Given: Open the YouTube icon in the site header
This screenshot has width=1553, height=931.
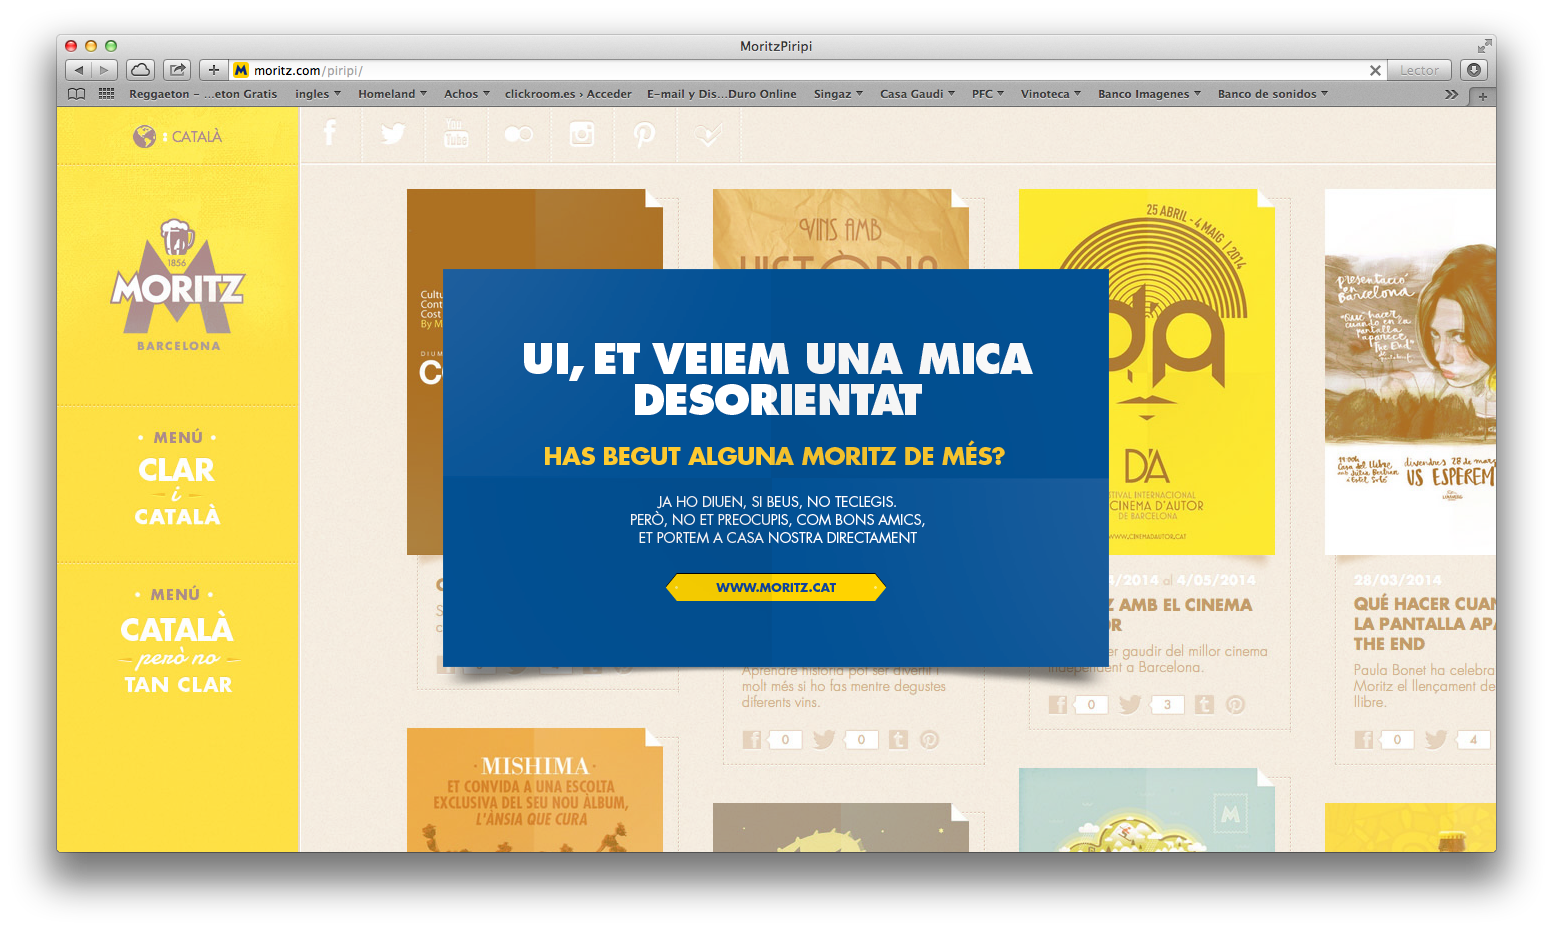Looking at the screenshot, I should (456, 134).
